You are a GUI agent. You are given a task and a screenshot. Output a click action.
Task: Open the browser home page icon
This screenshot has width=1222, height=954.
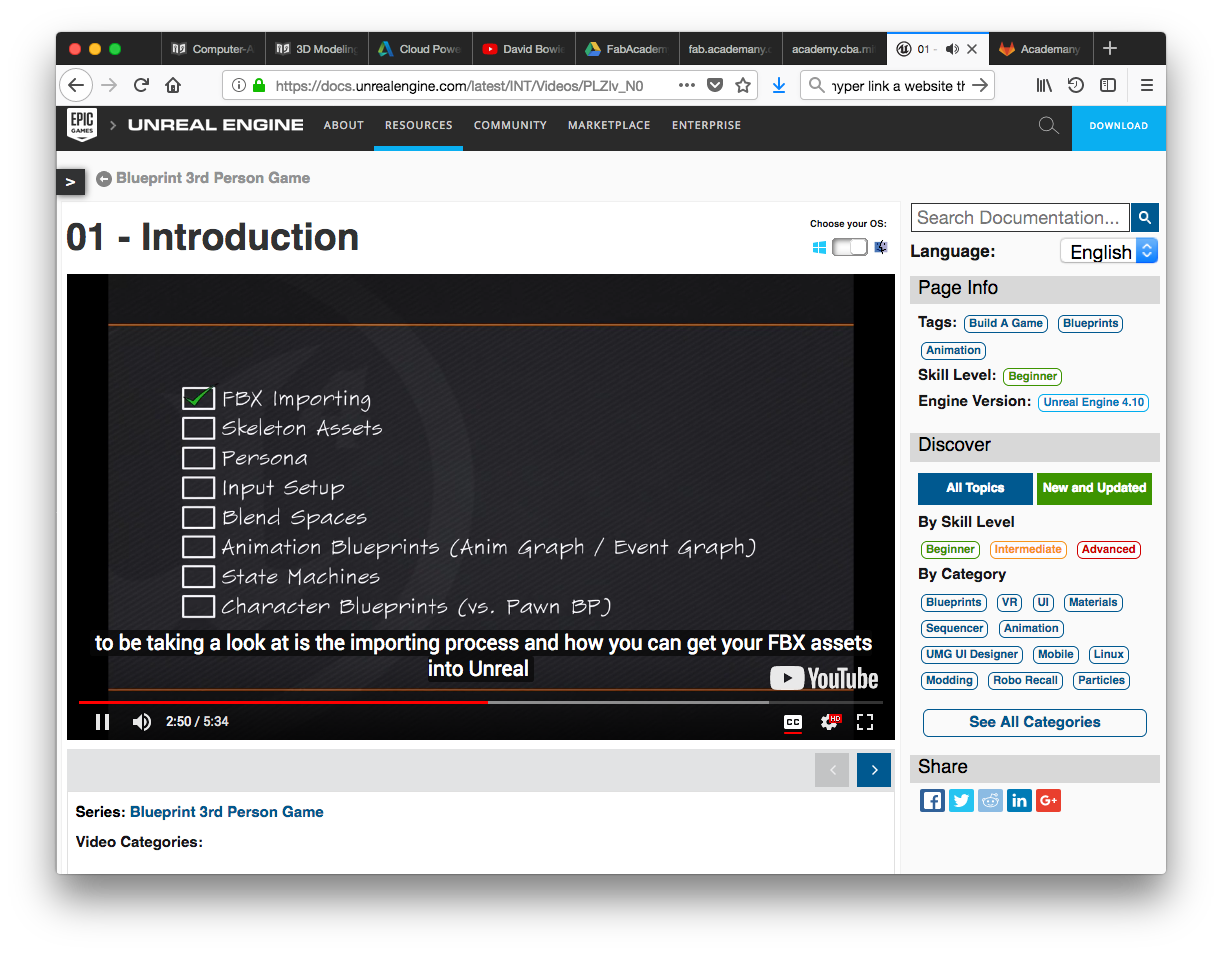click(x=173, y=86)
